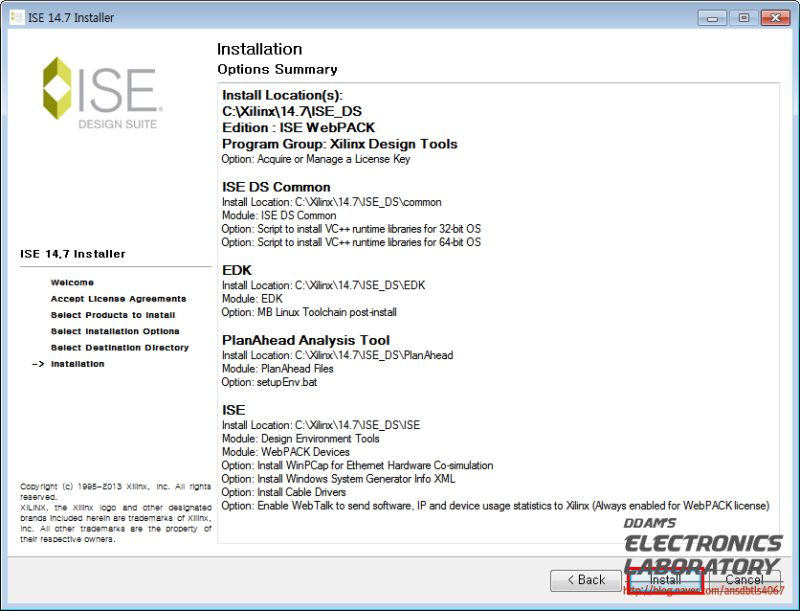The height and width of the screenshot is (611, 800).
Task: Click the Install button
Action: coord(665,580)
